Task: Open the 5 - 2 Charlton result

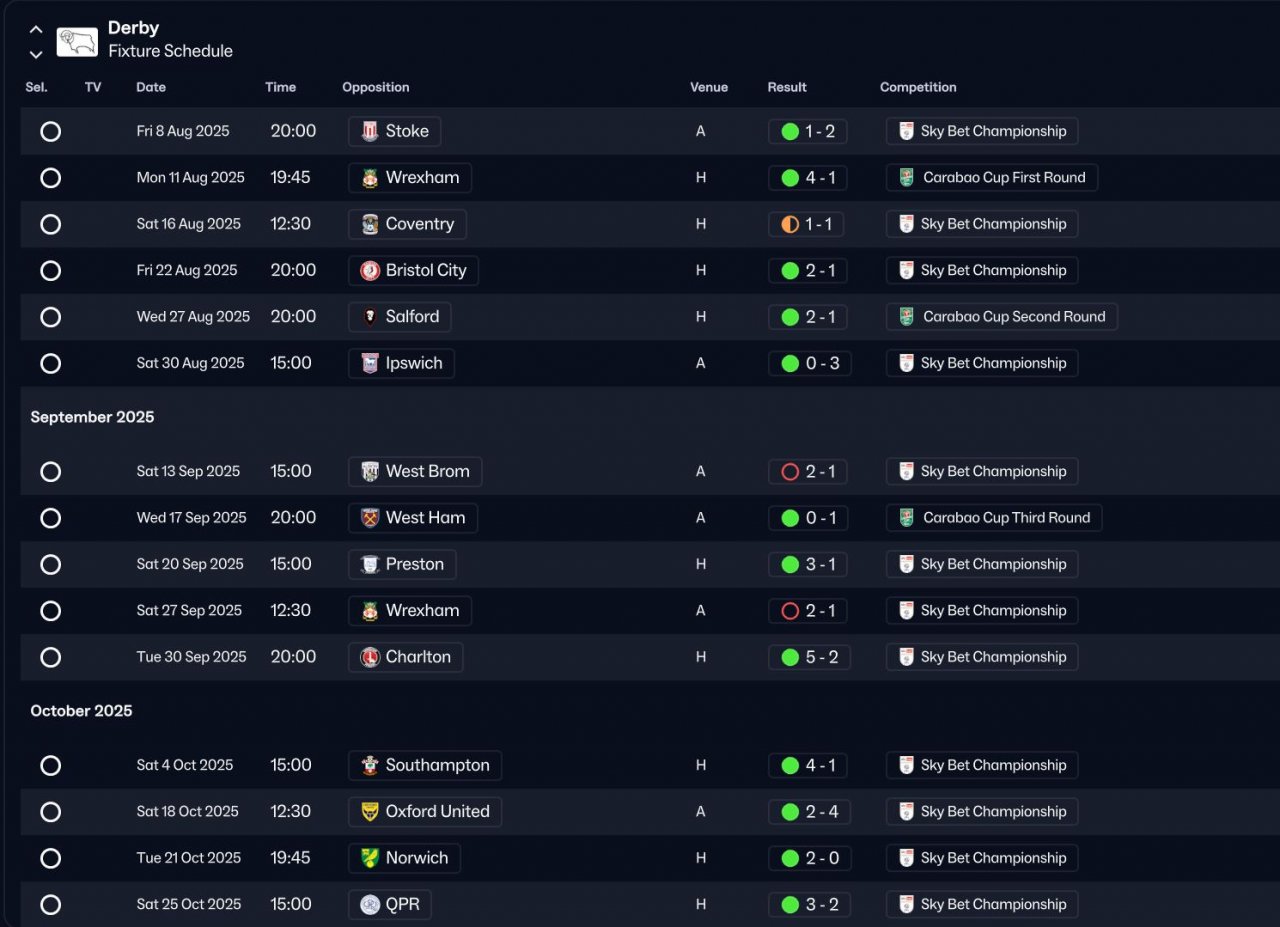Action: click(x=820, y=657)
